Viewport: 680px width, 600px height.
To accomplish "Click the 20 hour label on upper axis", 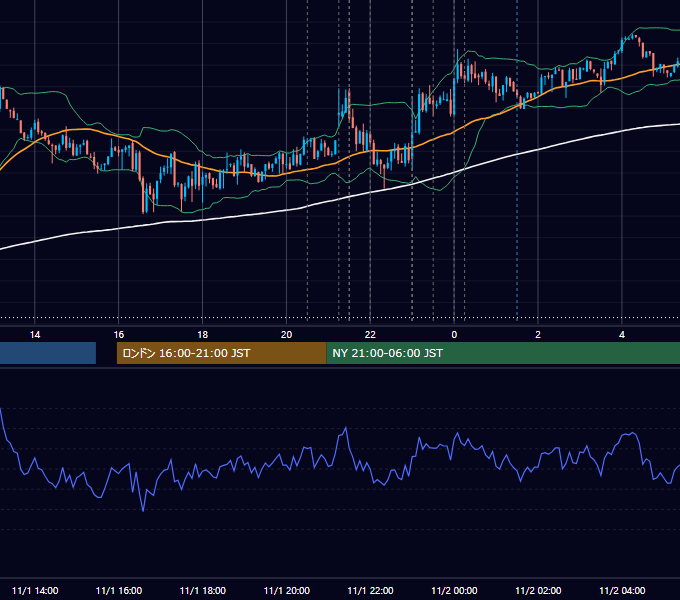I will click(286, 335).
